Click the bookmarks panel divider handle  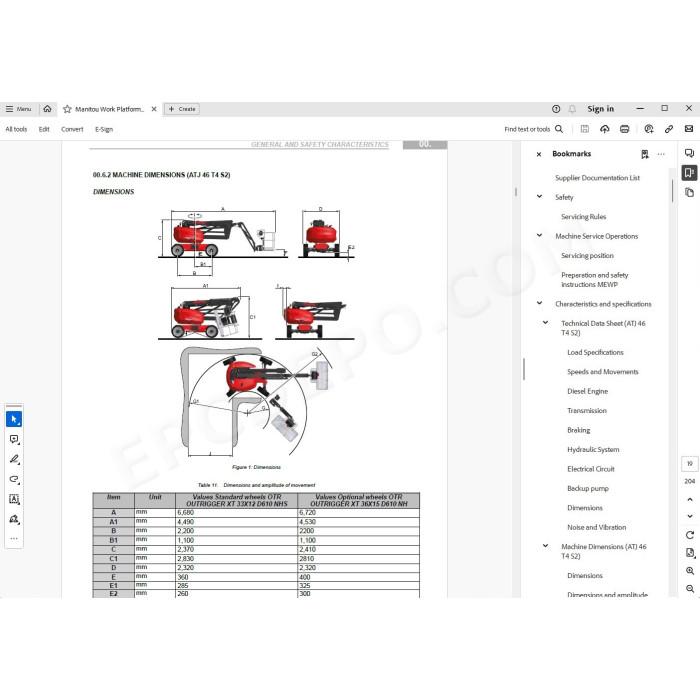click(524, 369)
